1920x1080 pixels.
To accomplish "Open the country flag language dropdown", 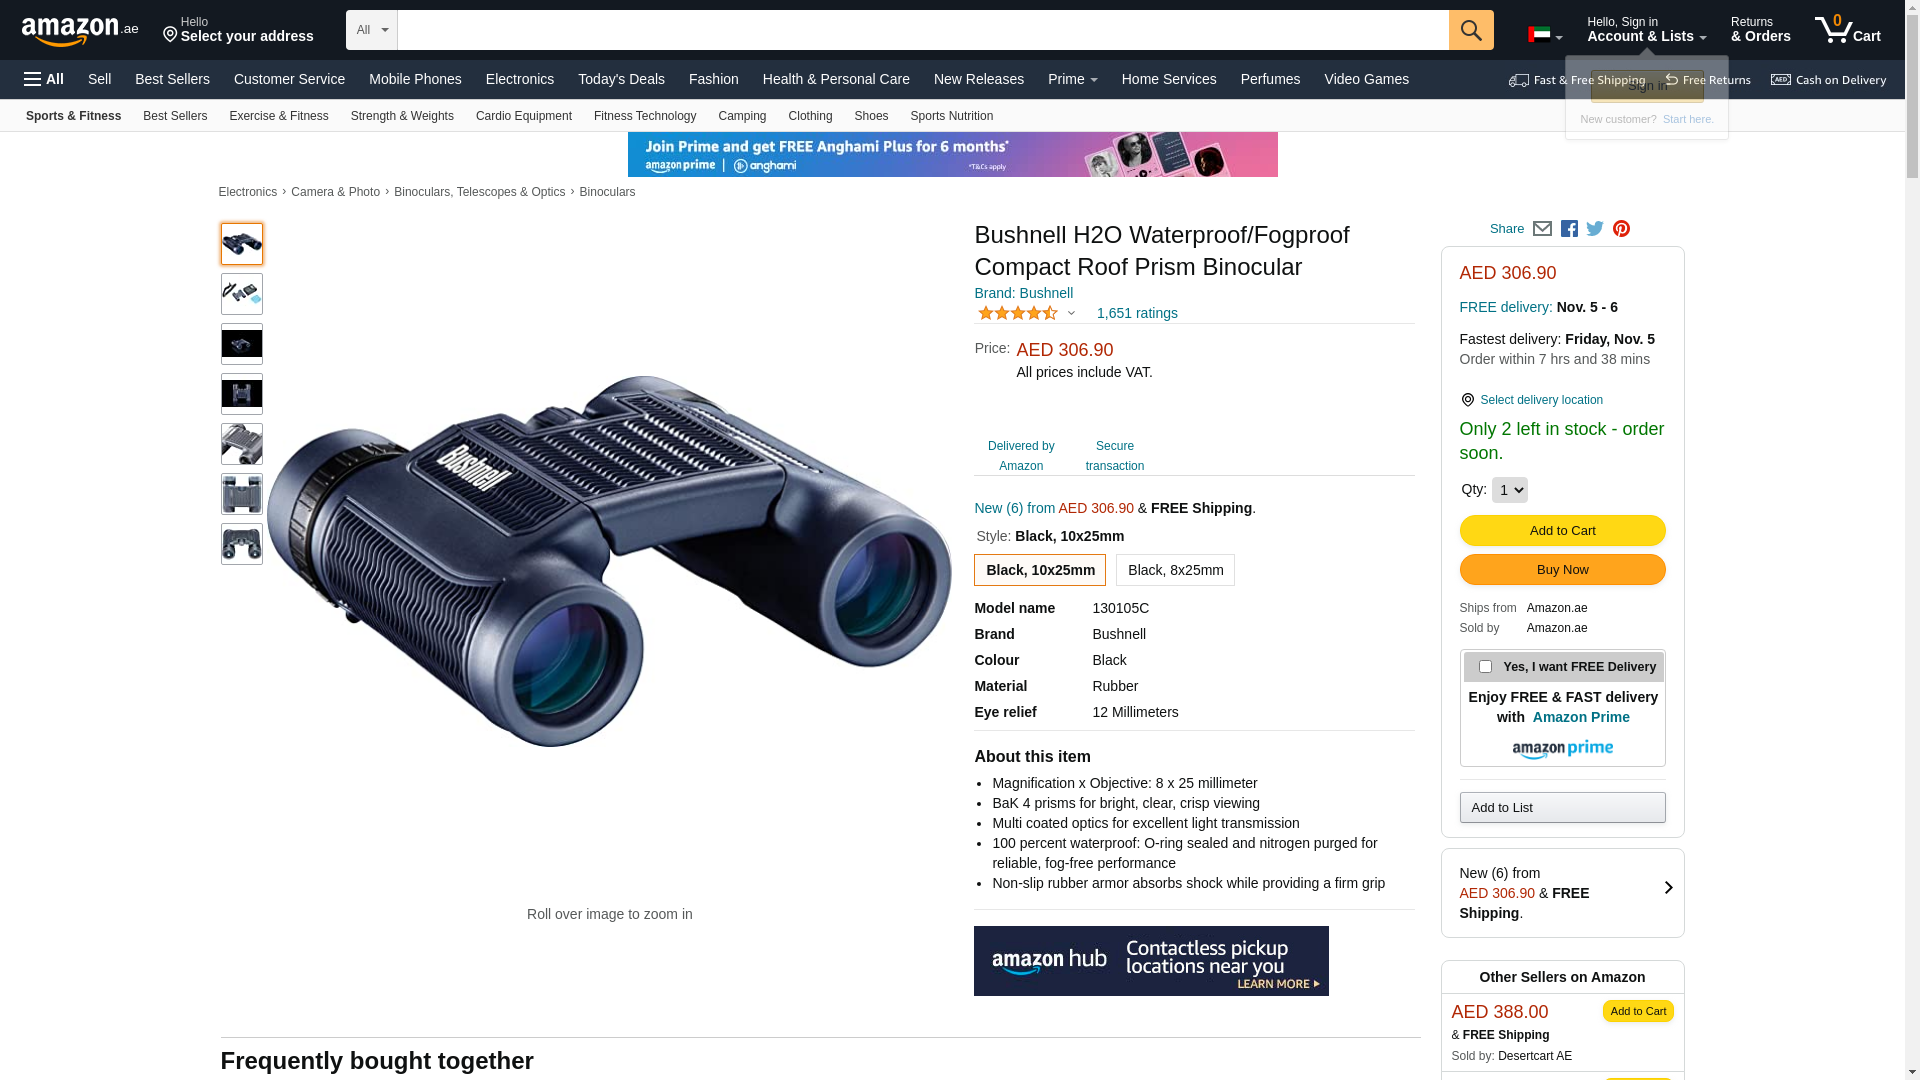I will pos(1545,35).
